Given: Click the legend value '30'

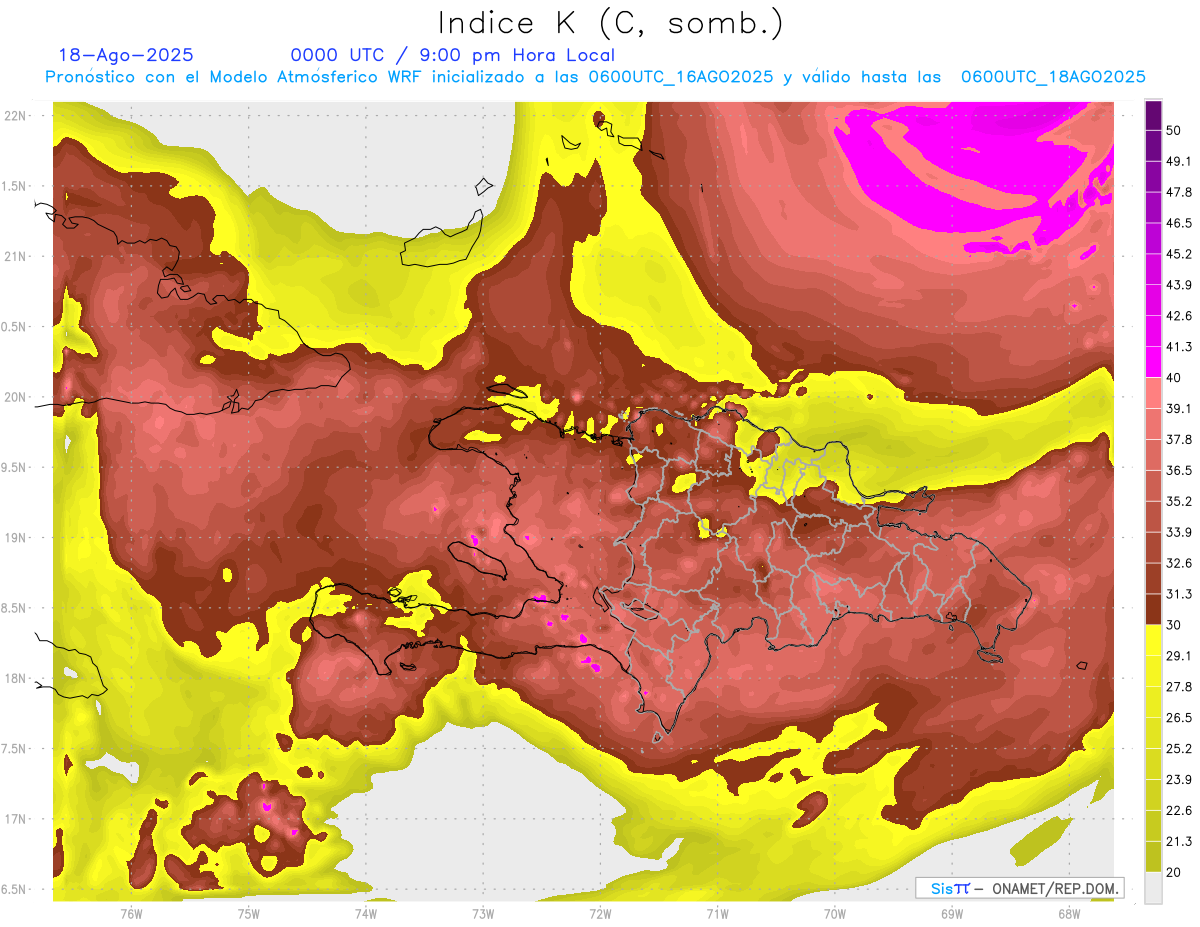Looking at the screenshot, I should (1174, 625).
